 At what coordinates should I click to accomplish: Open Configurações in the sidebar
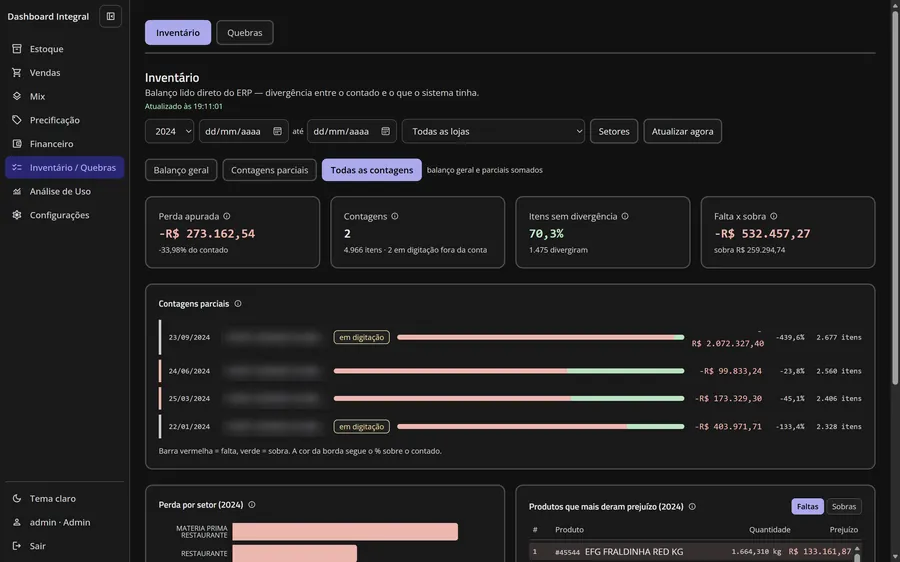pos(64,215)
